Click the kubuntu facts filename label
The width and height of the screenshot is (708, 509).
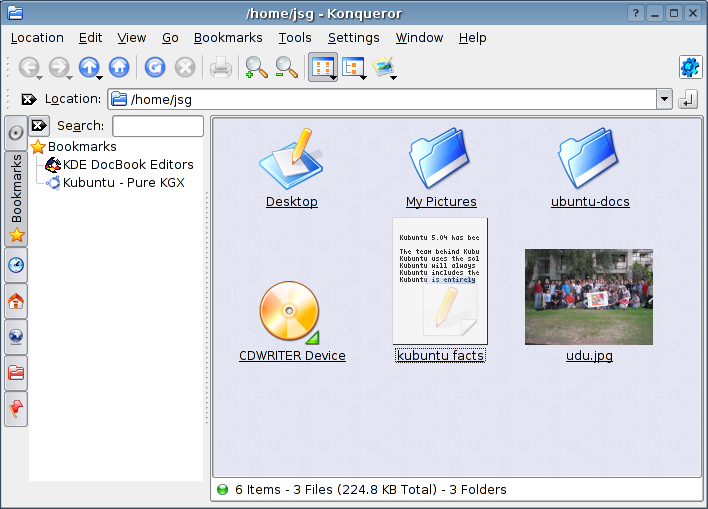pos(440,356)
